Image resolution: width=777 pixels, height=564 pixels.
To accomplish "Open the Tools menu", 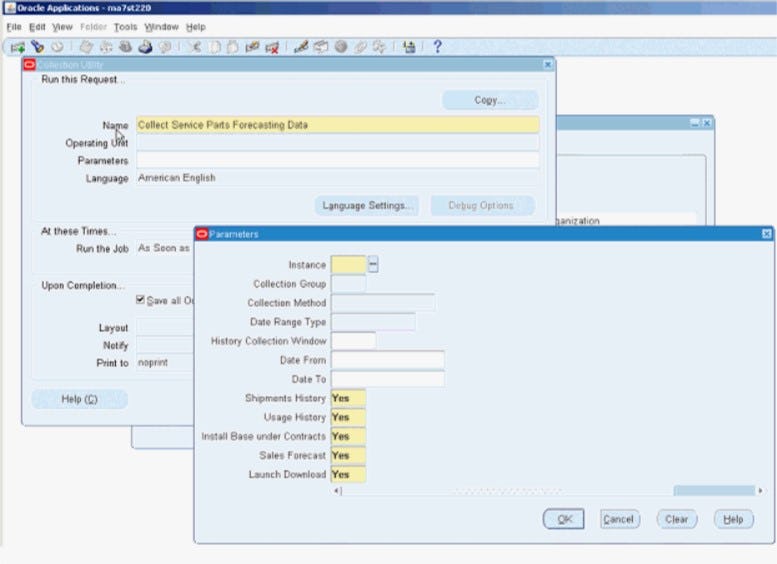I will (x=125, y=27).
